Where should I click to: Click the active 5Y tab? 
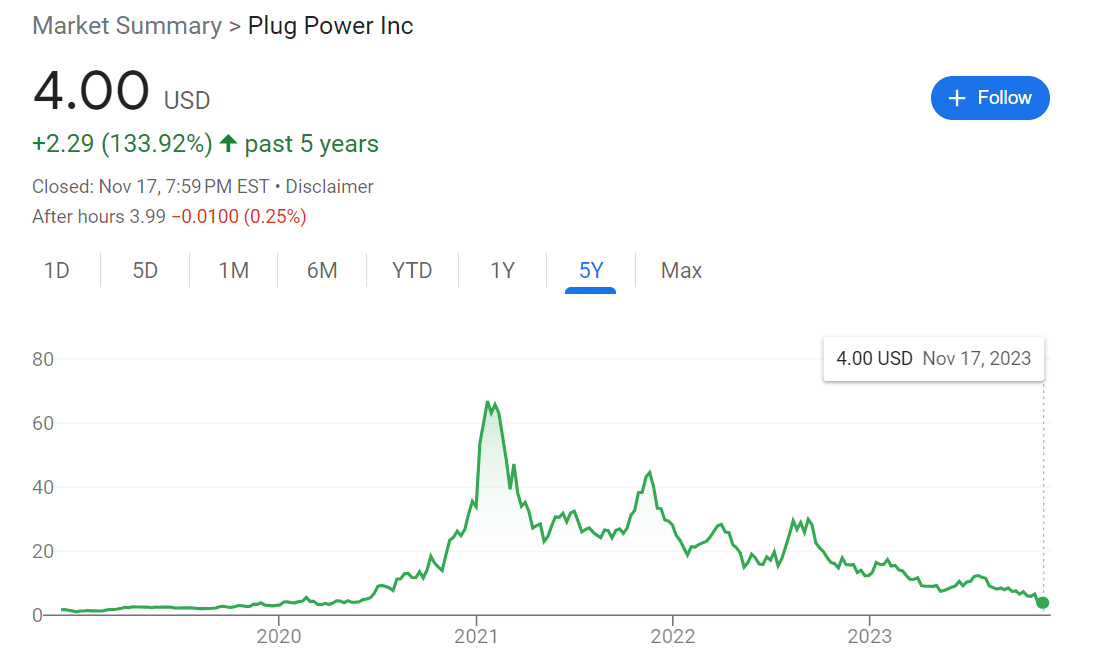(591, 270)
